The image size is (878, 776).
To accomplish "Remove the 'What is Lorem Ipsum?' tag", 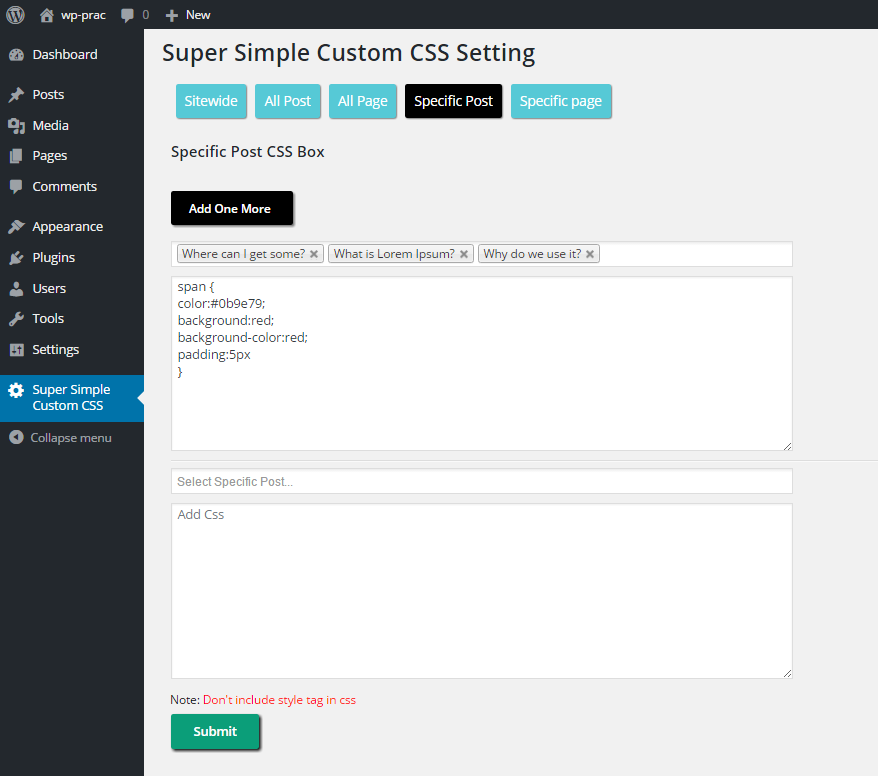I will tap(464, 254).
